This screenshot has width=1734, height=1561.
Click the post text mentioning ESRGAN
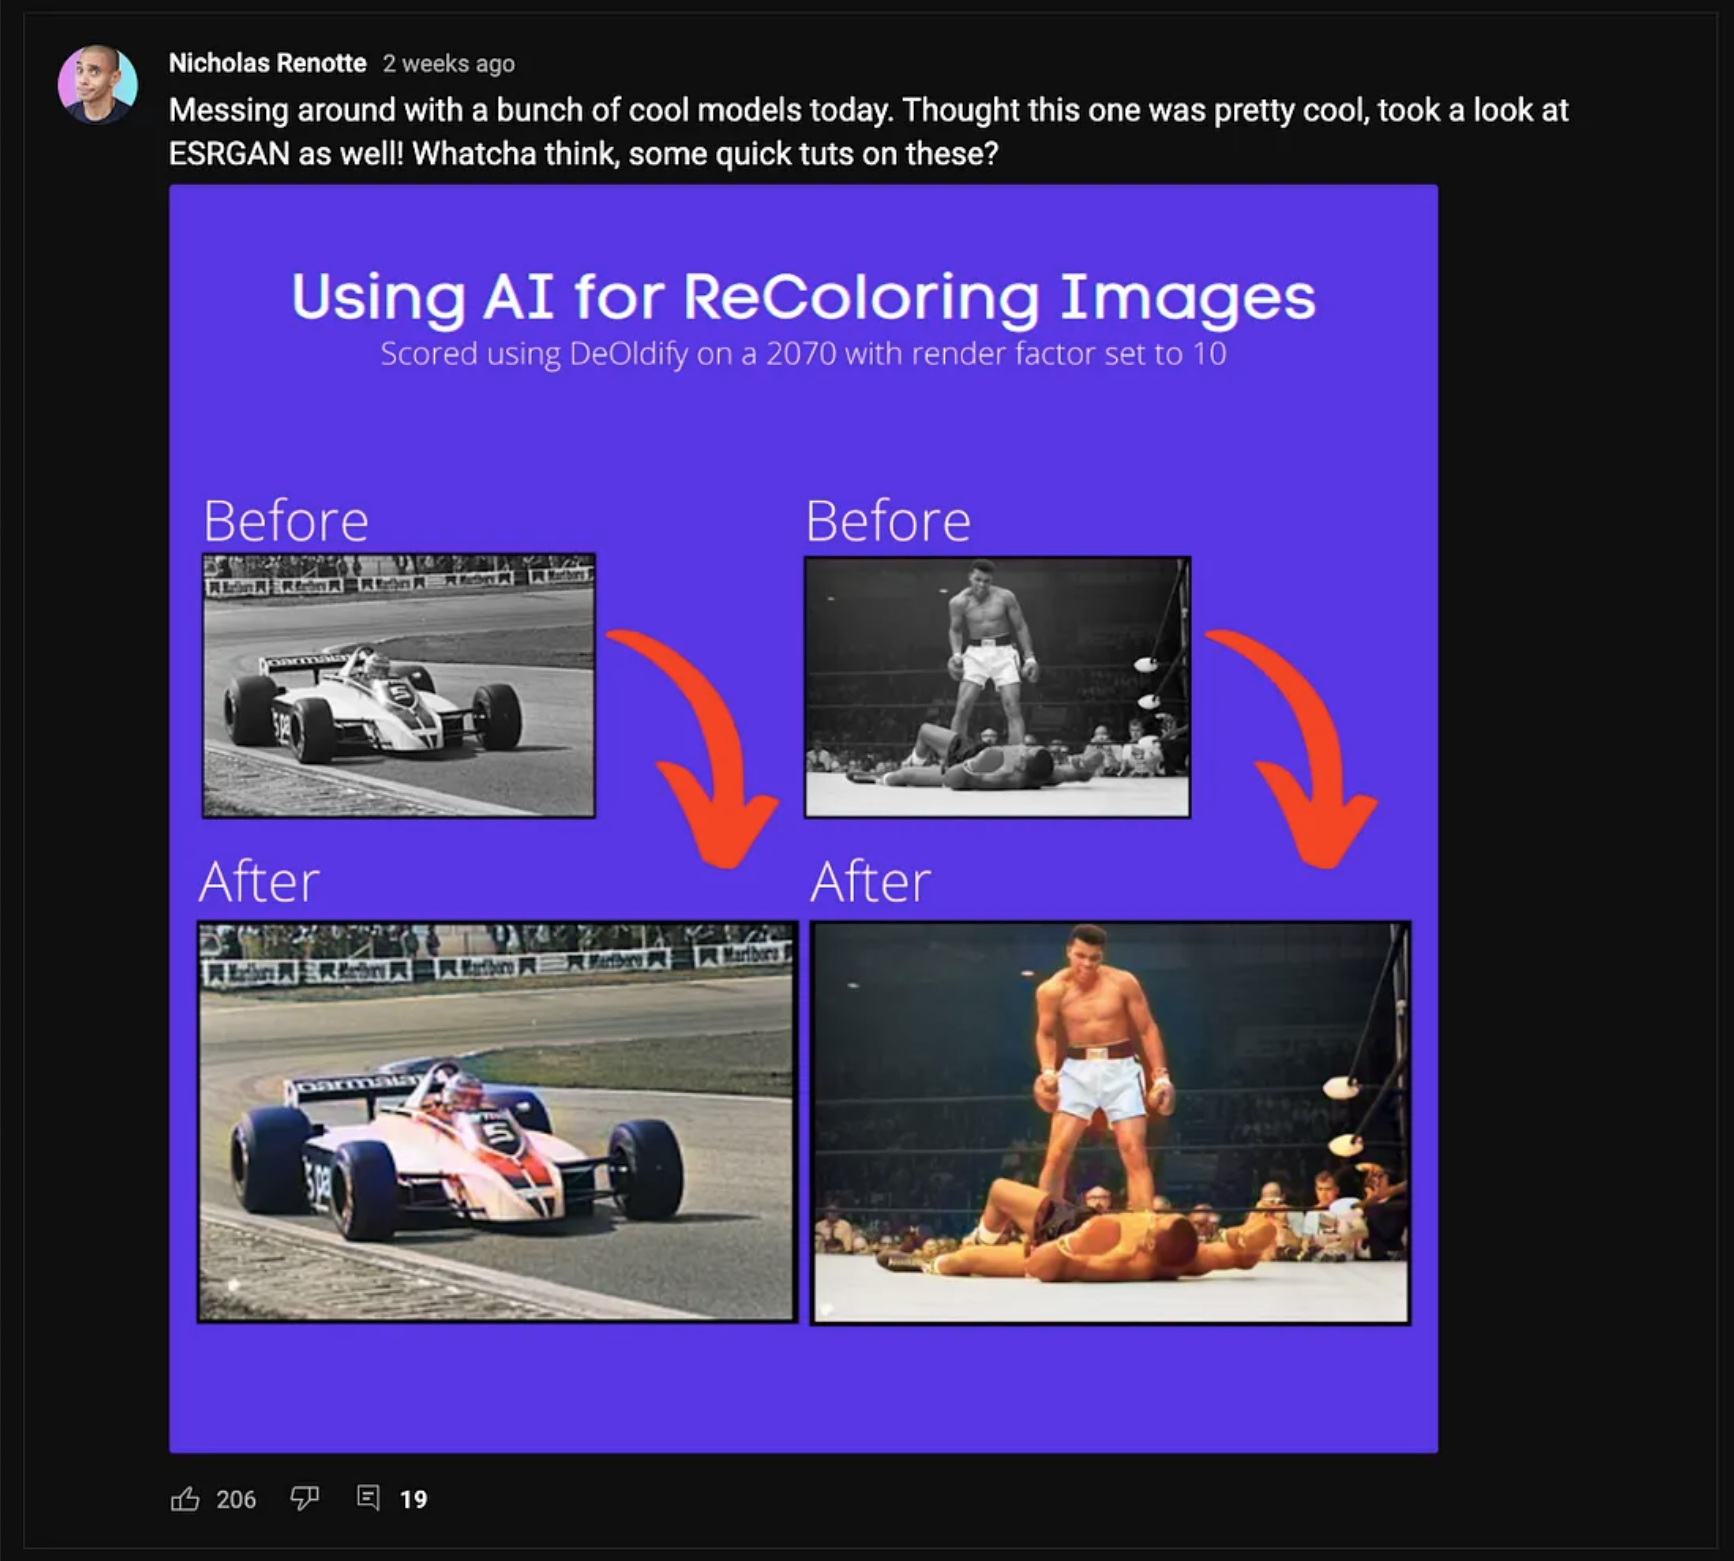pos(868,131)
